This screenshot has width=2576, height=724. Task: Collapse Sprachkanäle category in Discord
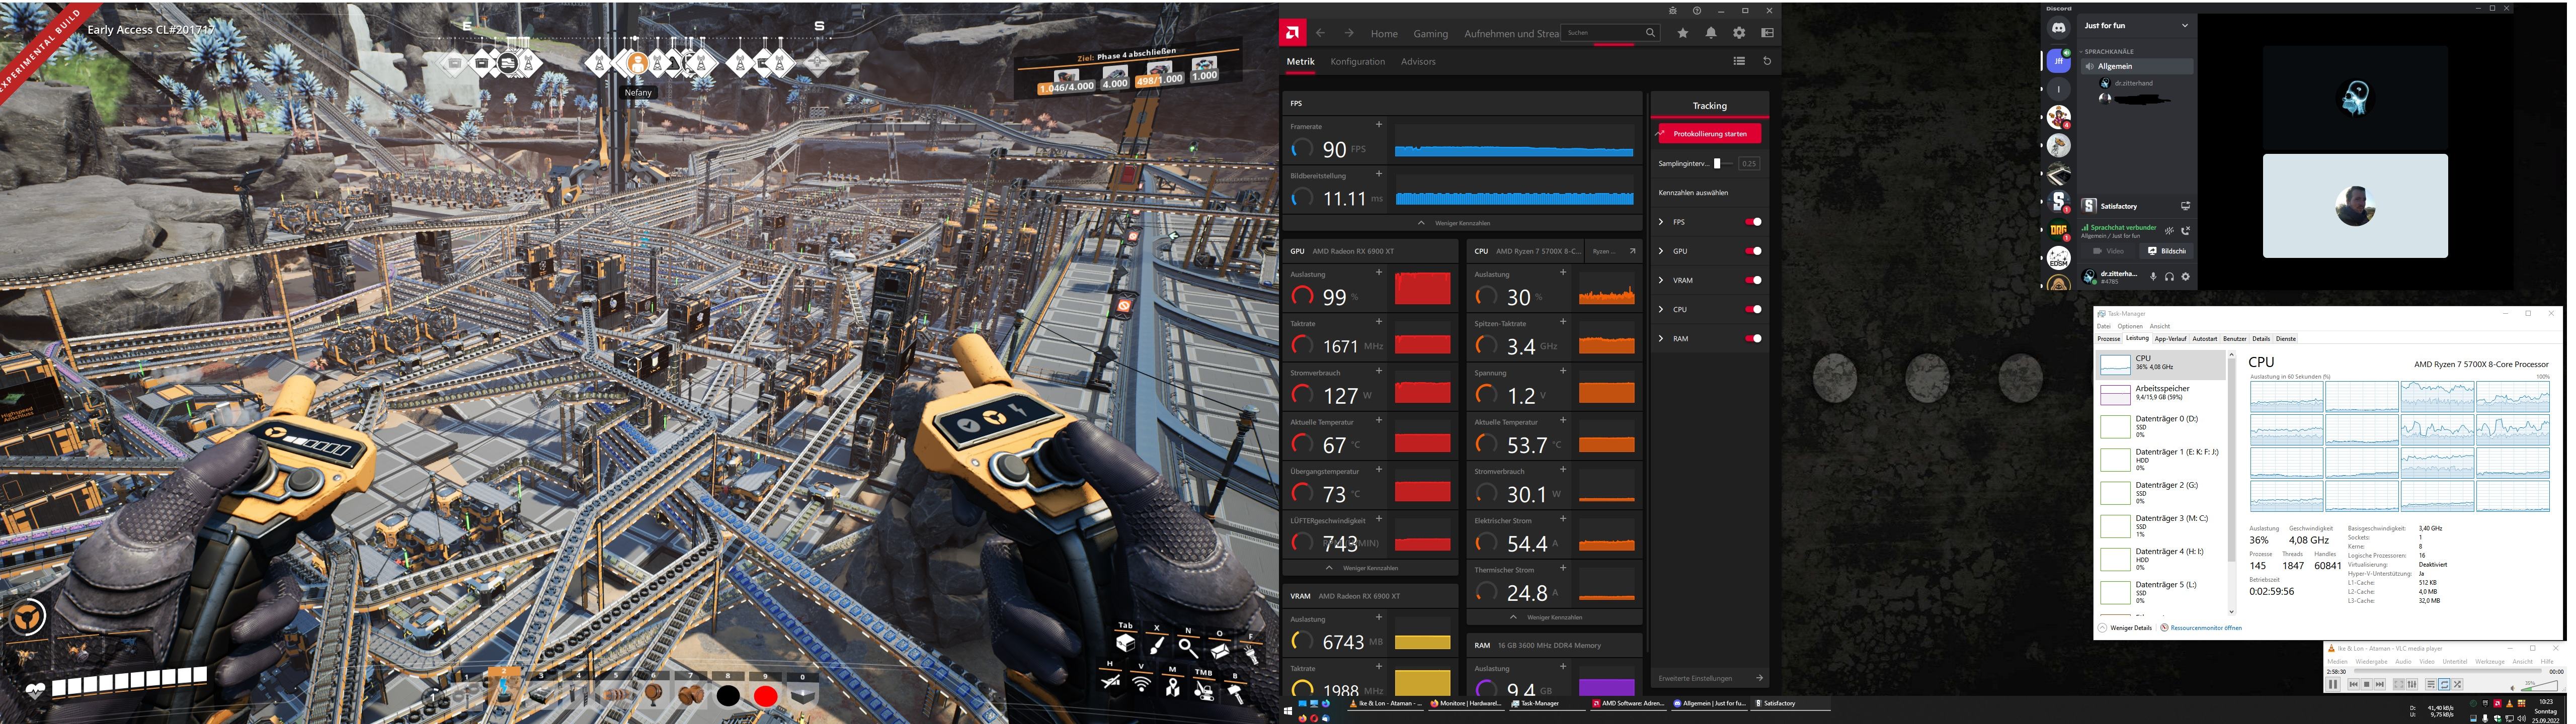(2109, 51)
